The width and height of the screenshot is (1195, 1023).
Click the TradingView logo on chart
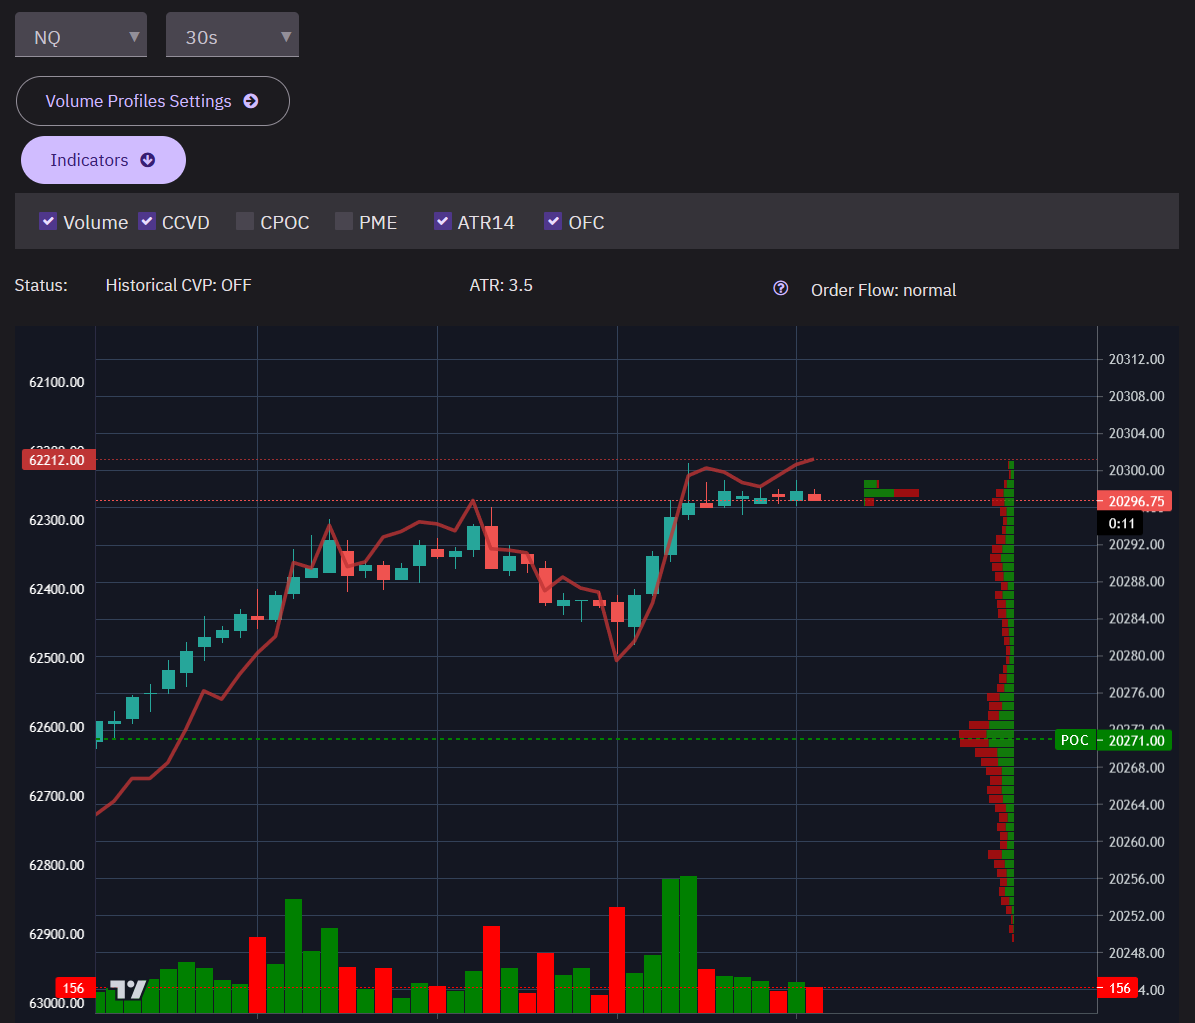[127, 989]
